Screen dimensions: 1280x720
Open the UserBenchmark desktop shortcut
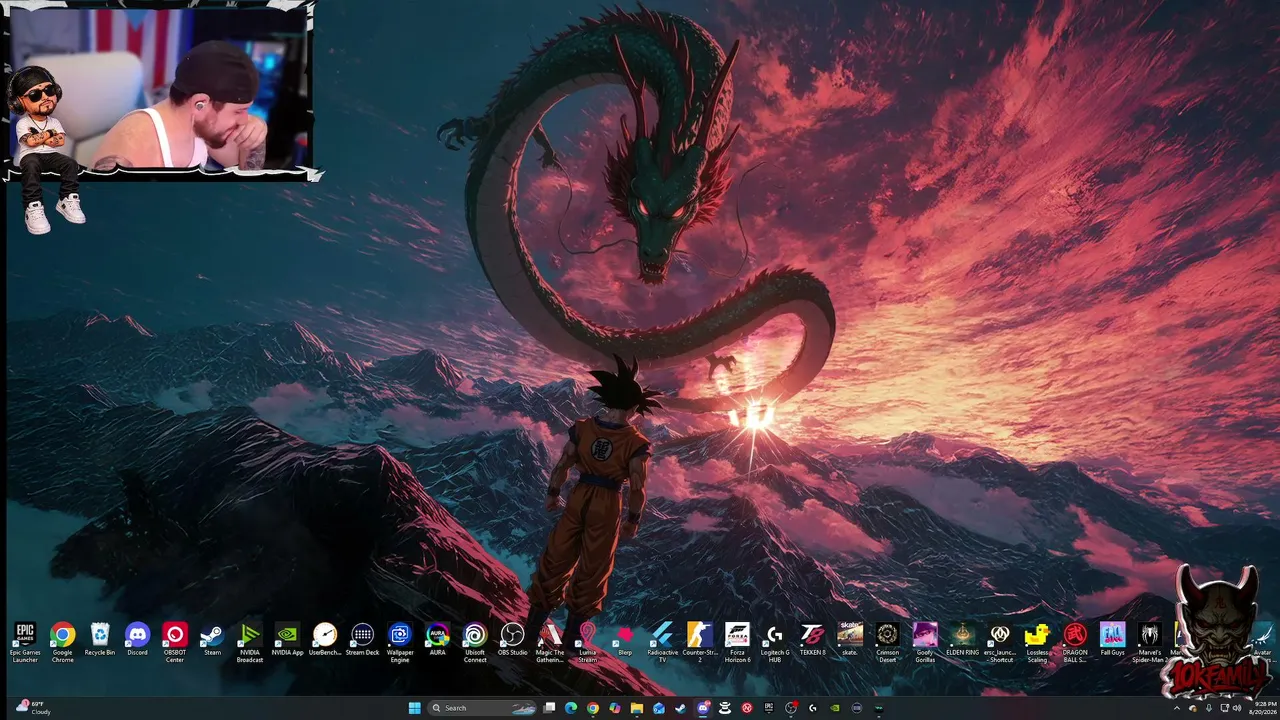(x=325, y=639)
